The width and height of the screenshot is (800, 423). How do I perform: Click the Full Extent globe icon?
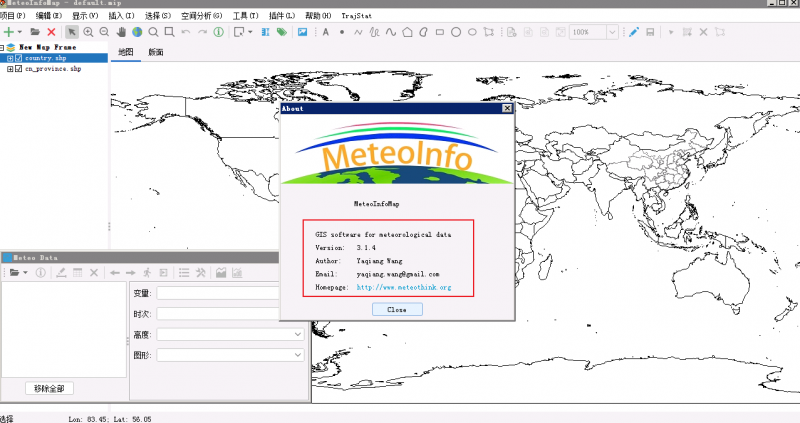coord(137,32)
